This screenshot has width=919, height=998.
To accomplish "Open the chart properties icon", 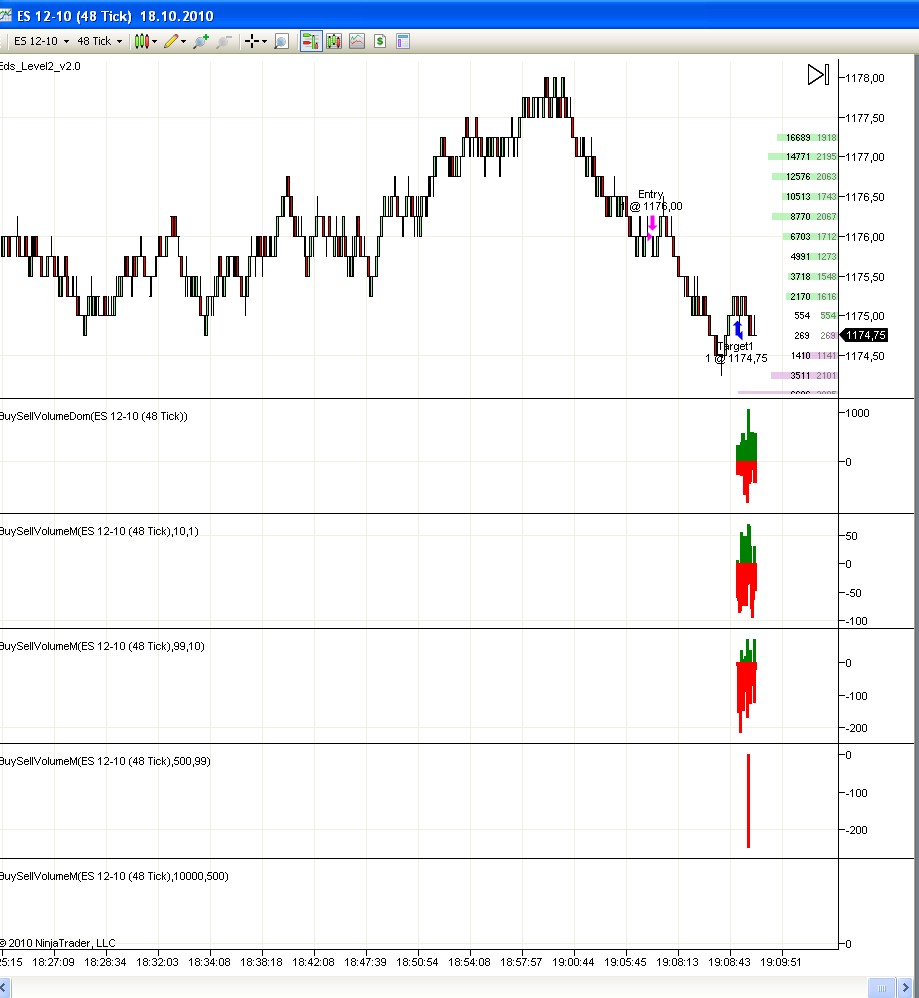I will (x=403, y=41).
